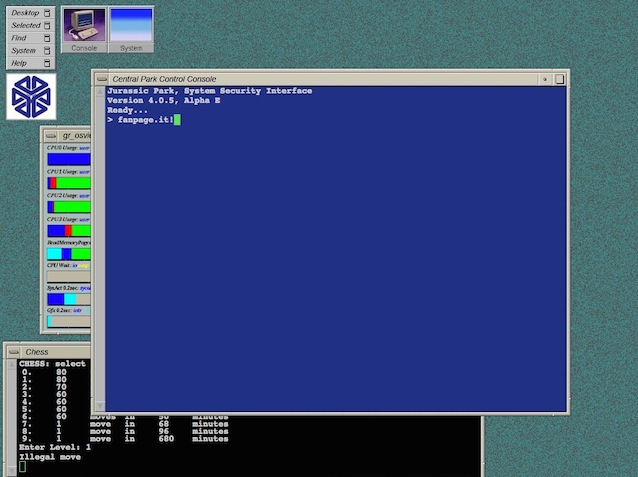Click the CPU3 Usage bar
This screenshot has width=638, height=477.
click(x=69, y=231)
